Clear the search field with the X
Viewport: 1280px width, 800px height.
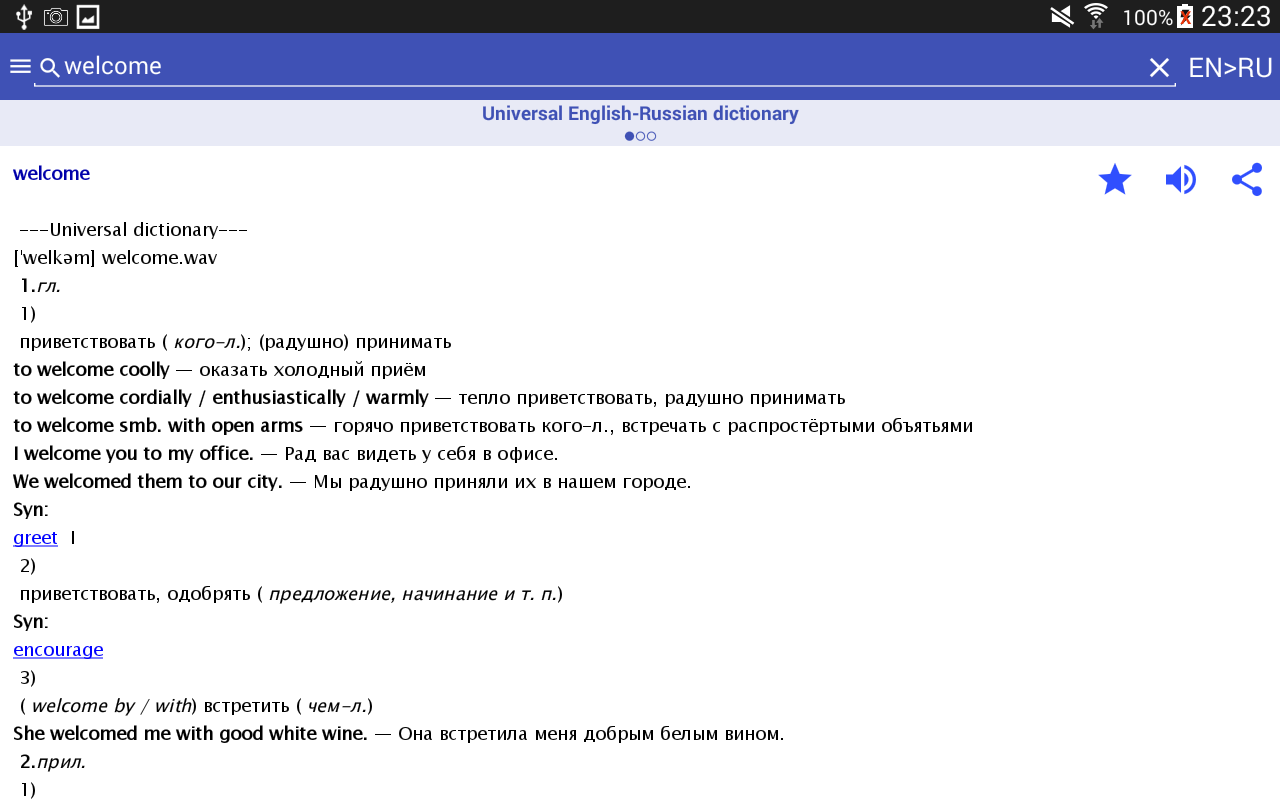(1159, 68)
